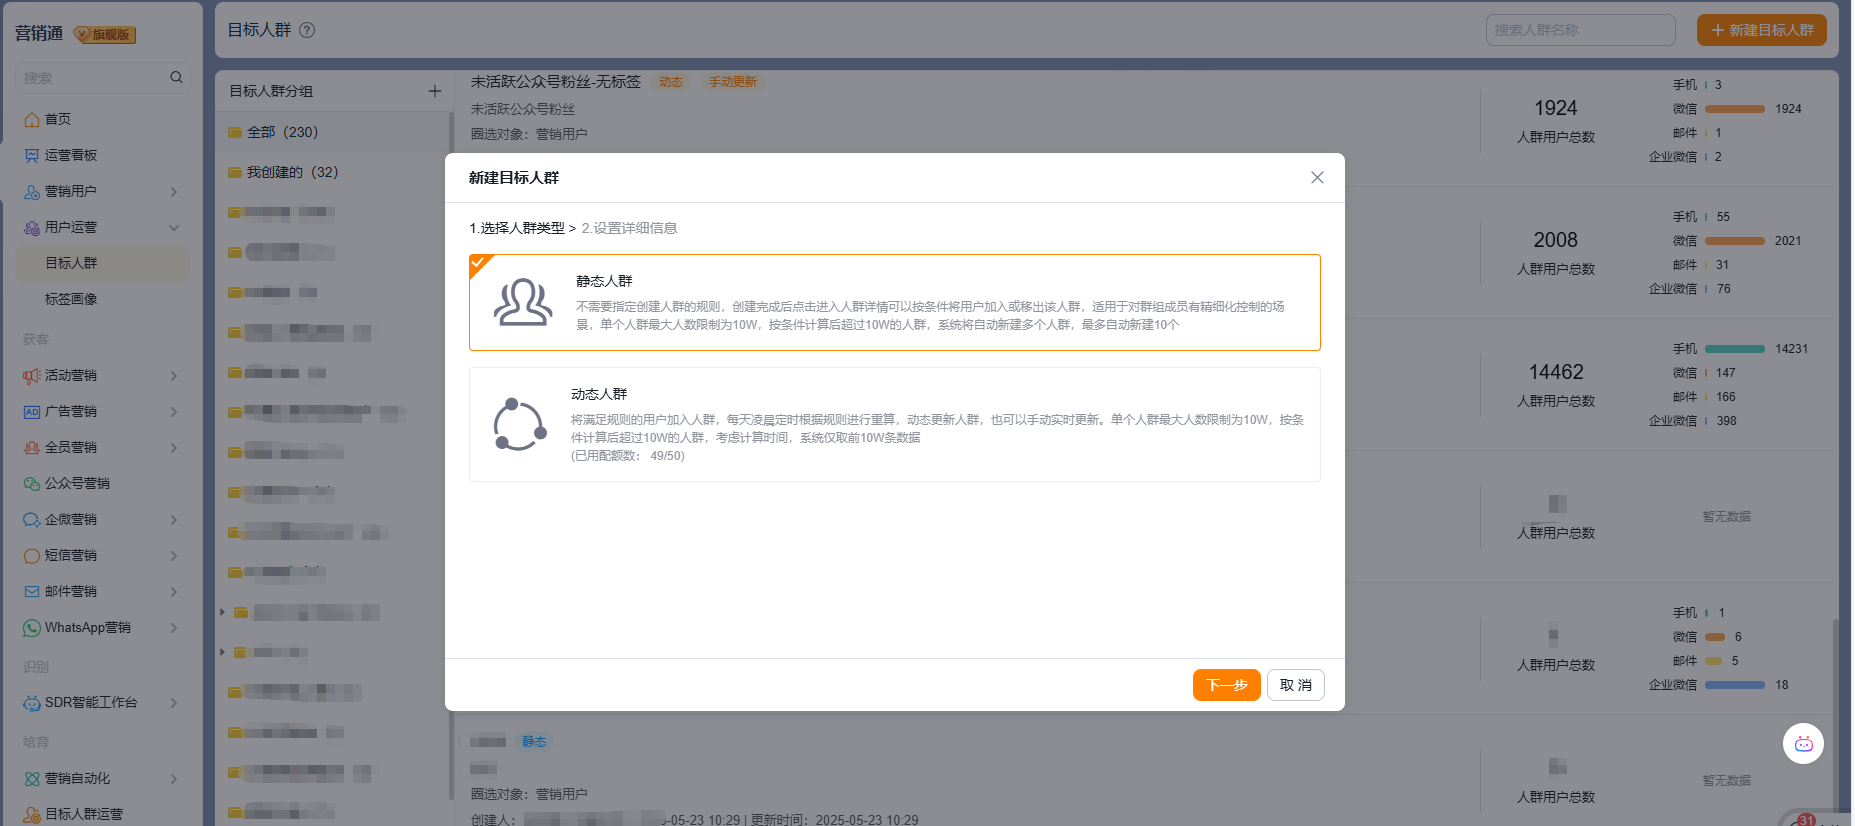The height and width of the screenshot is (826, 1855).
Task: Focus the 搜索人群名称 search field
Action: pyautogui.click(x=1580, y=30)
